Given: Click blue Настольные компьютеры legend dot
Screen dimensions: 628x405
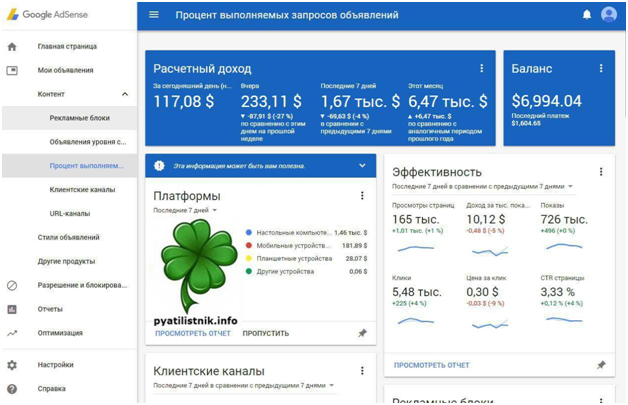Looking at the screenshot, I should tap(249, 232).
